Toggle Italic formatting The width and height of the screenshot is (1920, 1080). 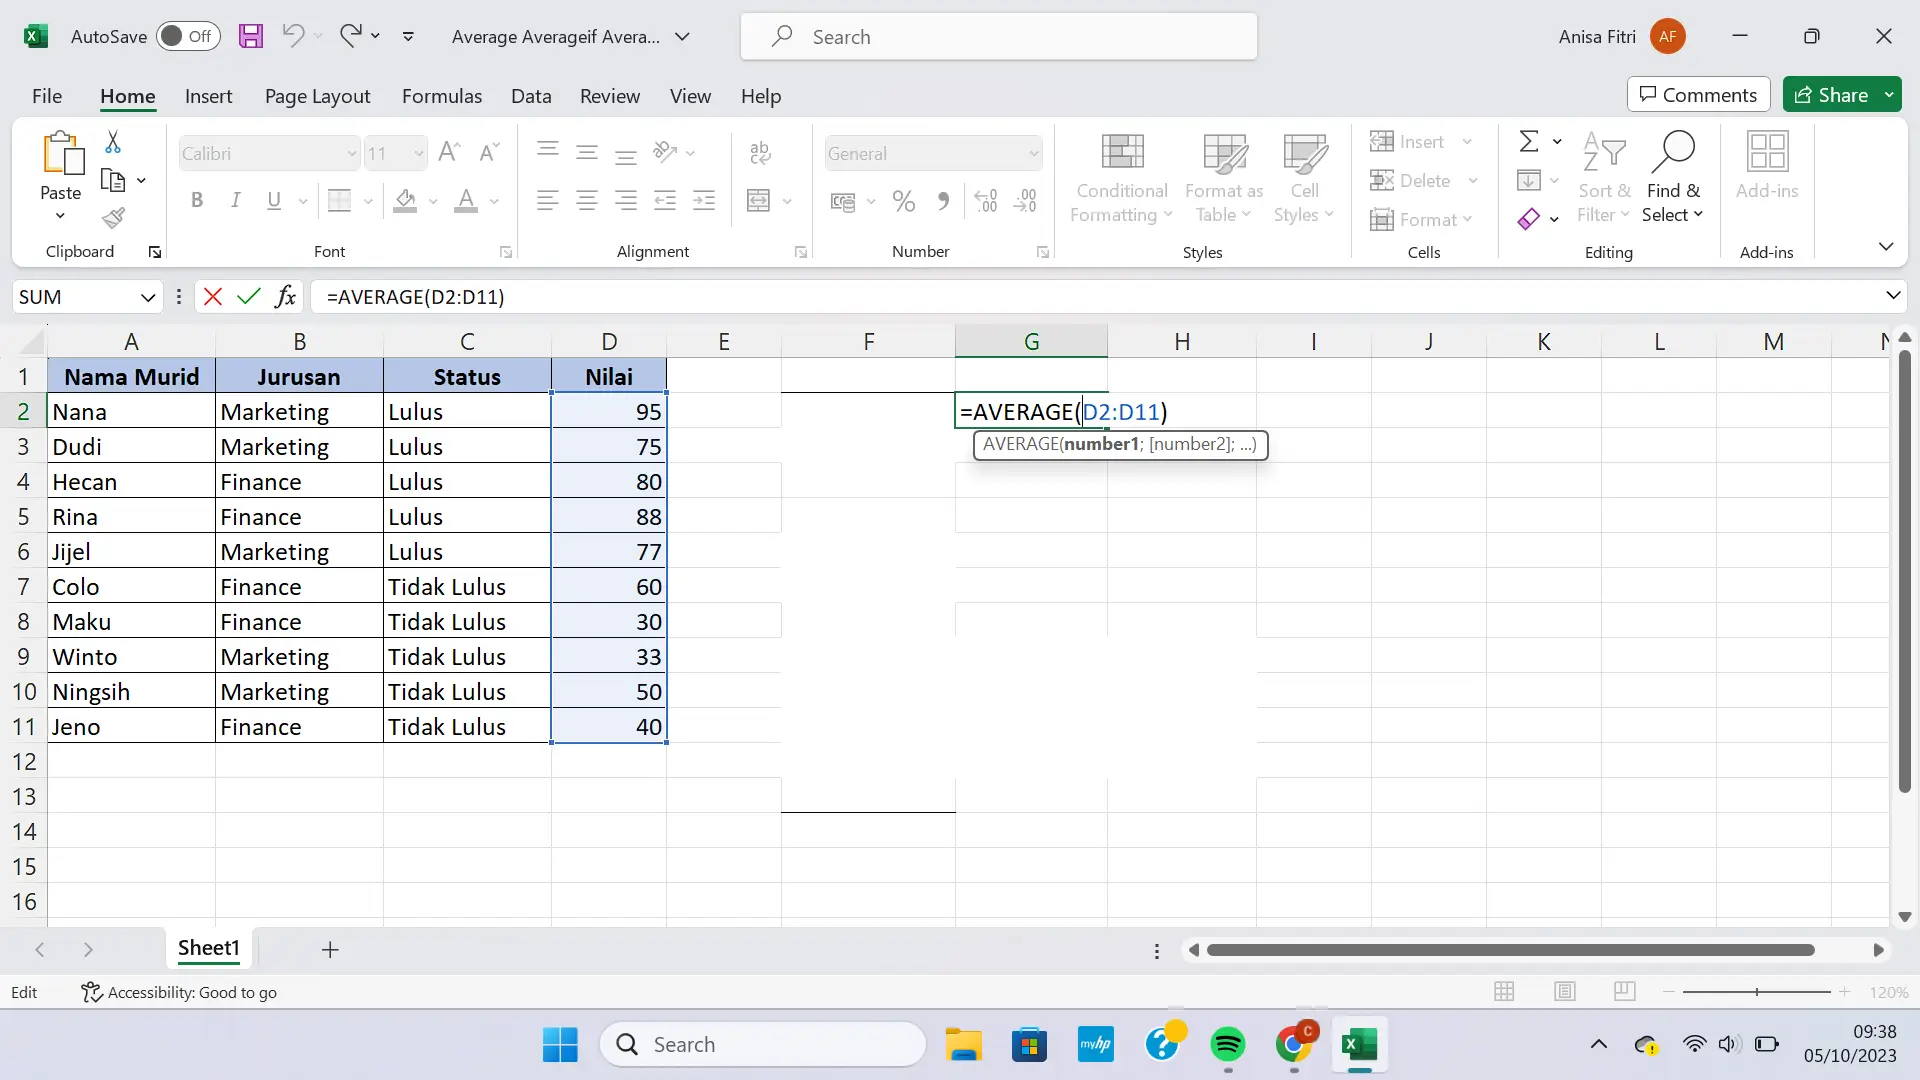(235, 201)
